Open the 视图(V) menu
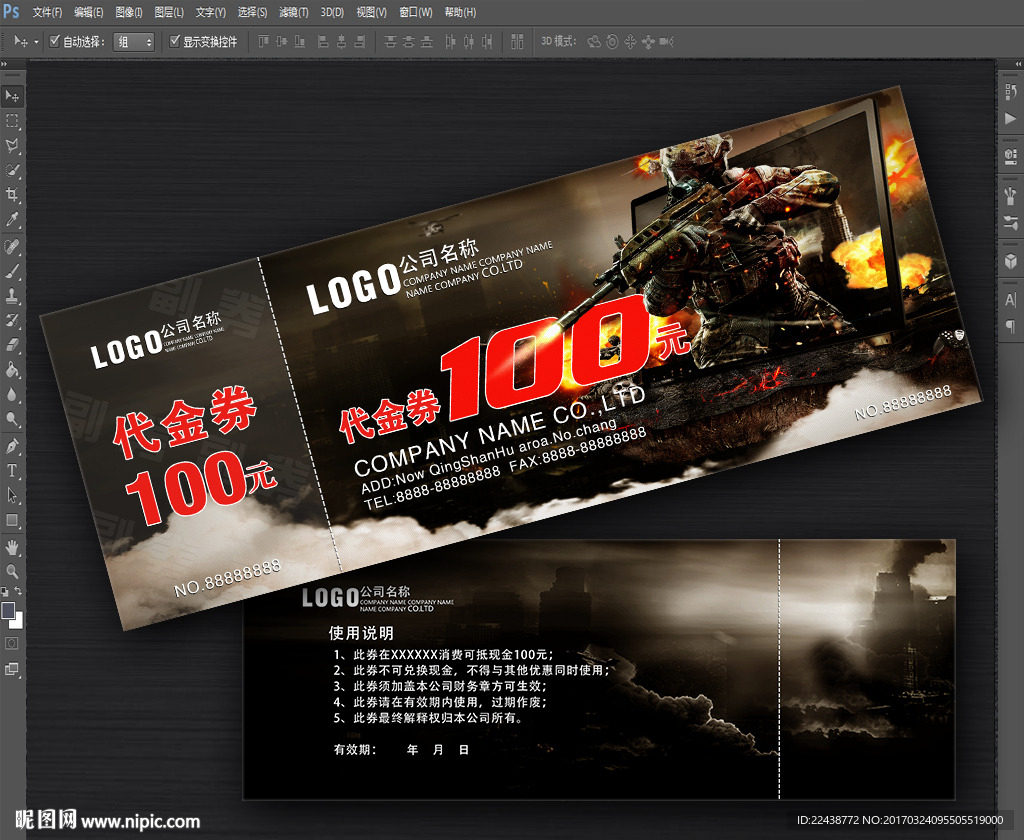Viewport: 1024px width, 840px height. (372, 12)
